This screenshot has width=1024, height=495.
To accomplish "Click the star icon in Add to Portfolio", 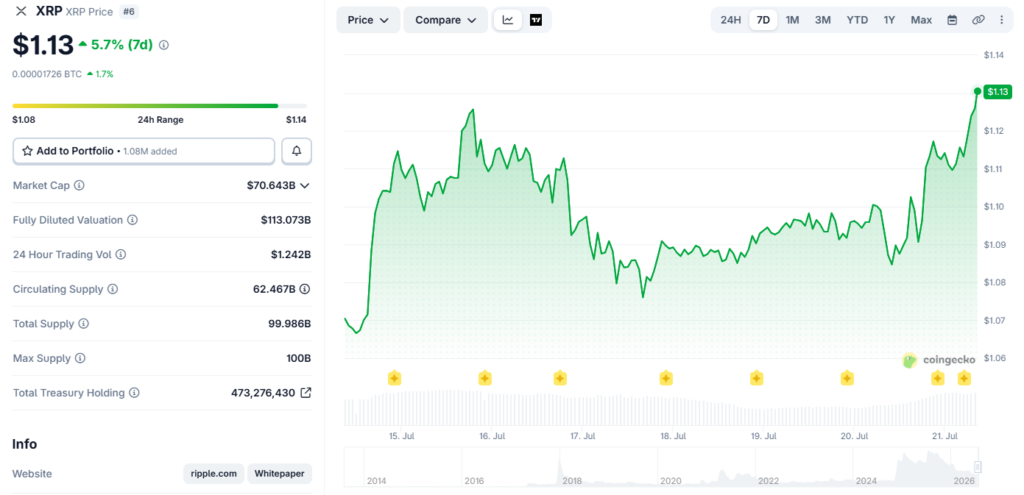I will [27, 151].
